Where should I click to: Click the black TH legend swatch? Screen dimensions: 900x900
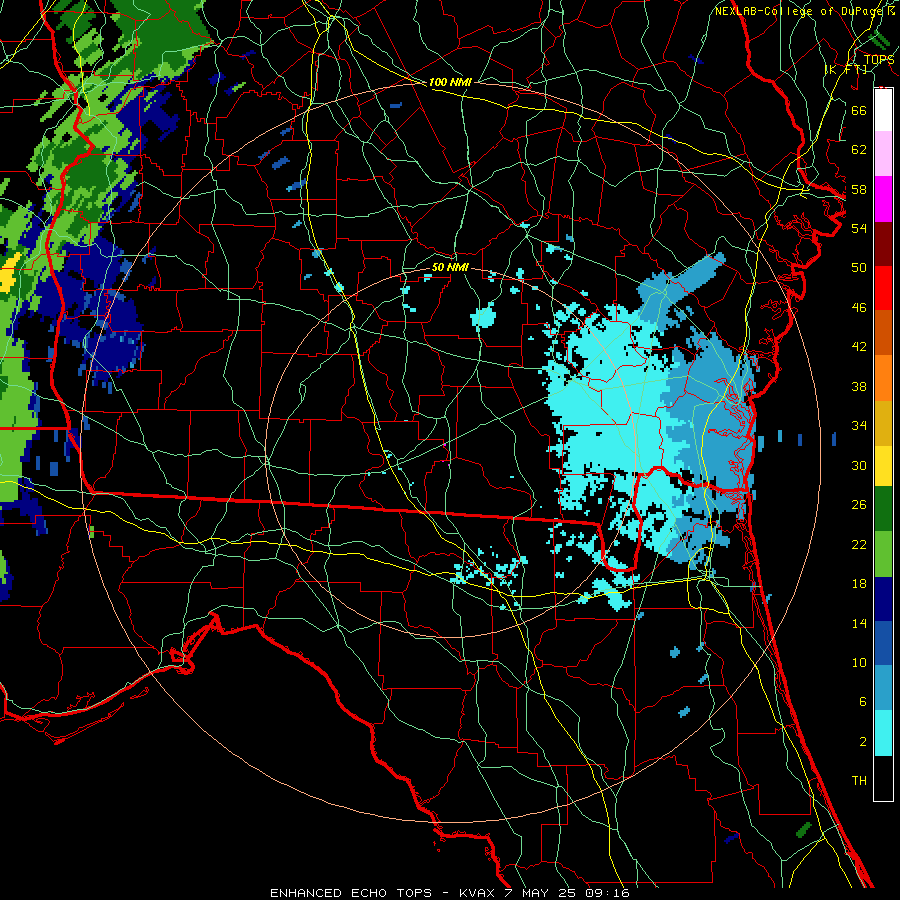[x=883, y=778]
